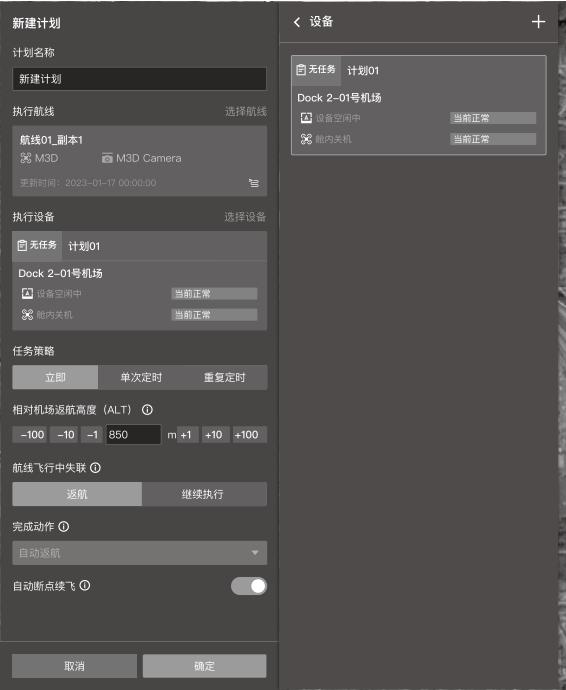Select the 航线01_副本1 route card
Viewport: 566px width, 690px height.
coord(140,161)
